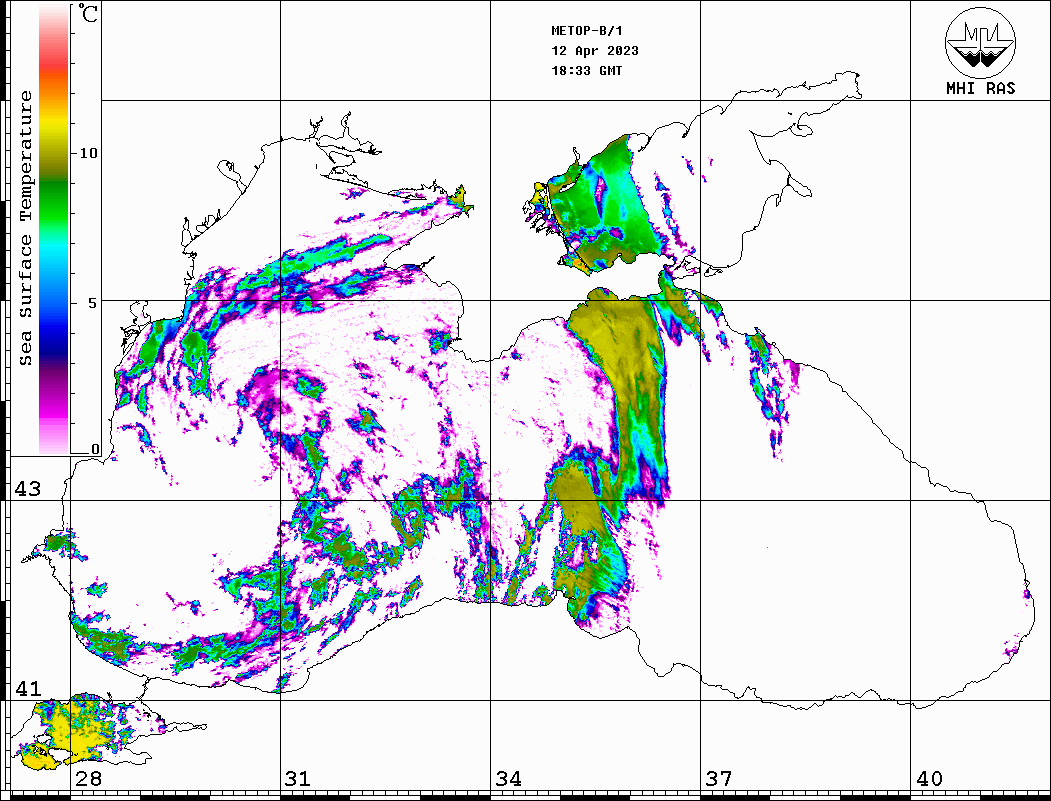Click longitude label '40'

pyautogui.click(x=929, y=778)
